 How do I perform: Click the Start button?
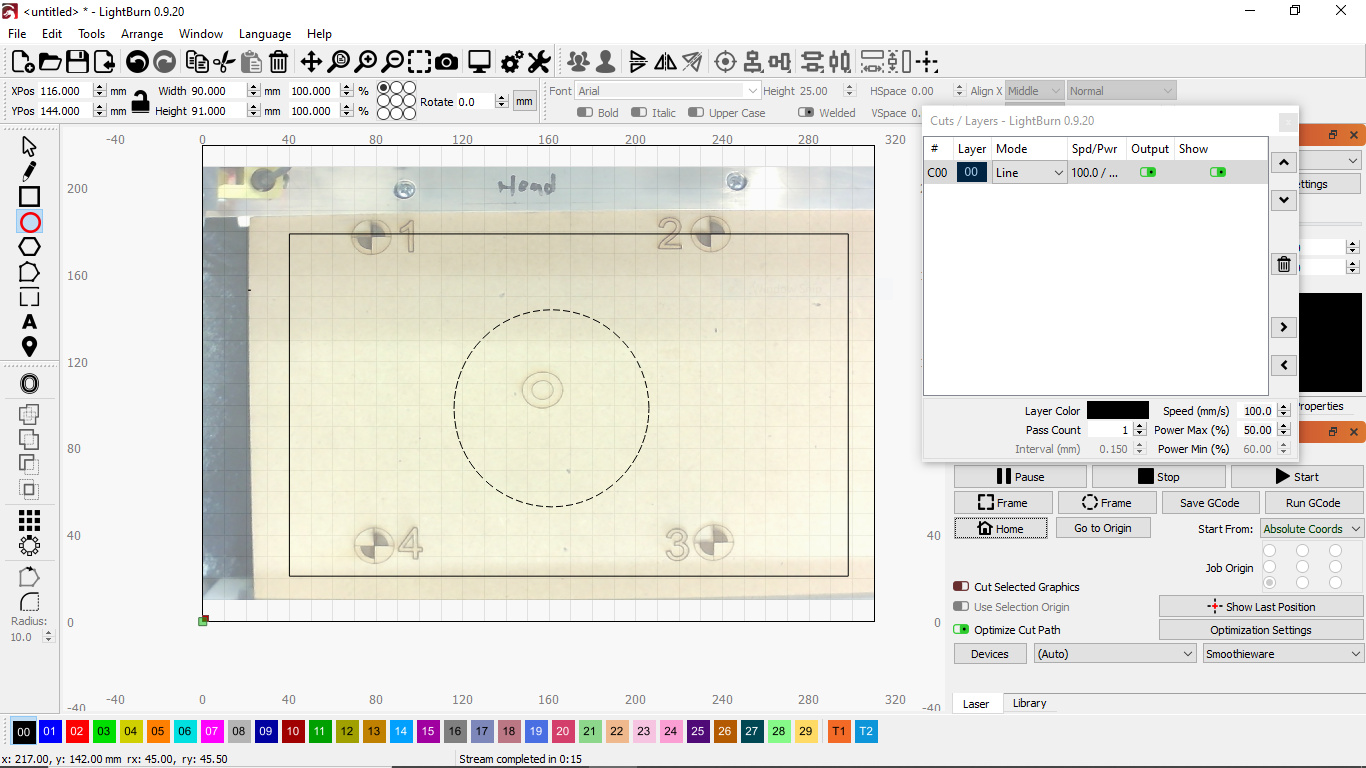click(1296, 477)
